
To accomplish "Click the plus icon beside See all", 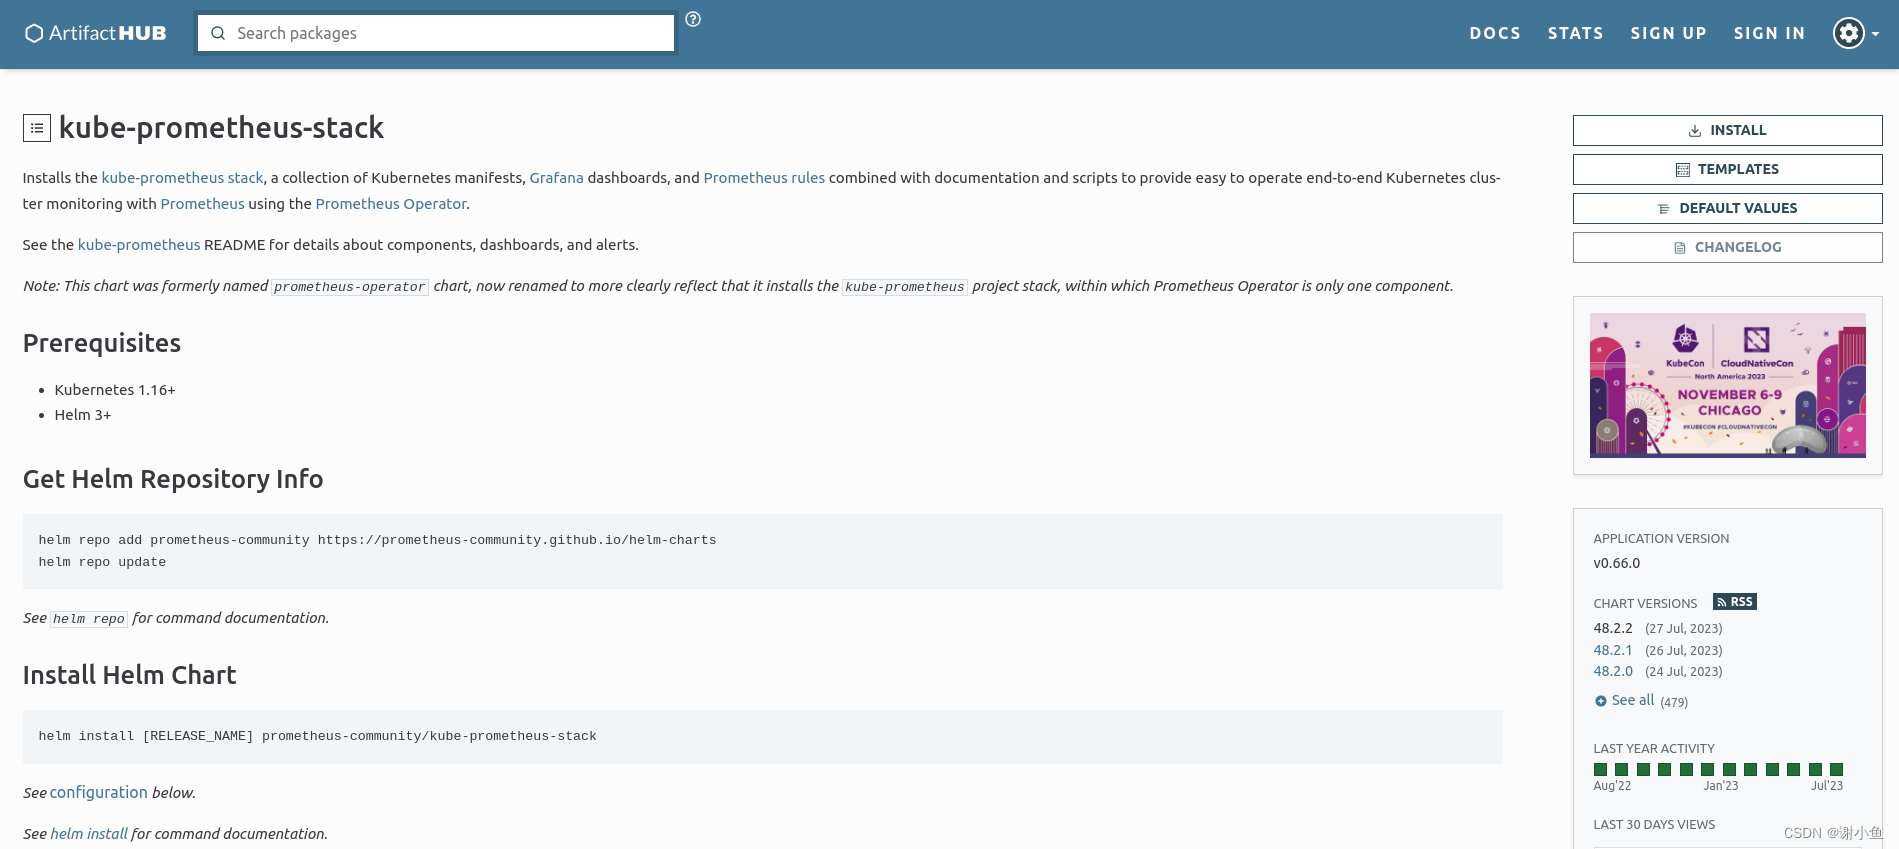I will pos(1600,701).
